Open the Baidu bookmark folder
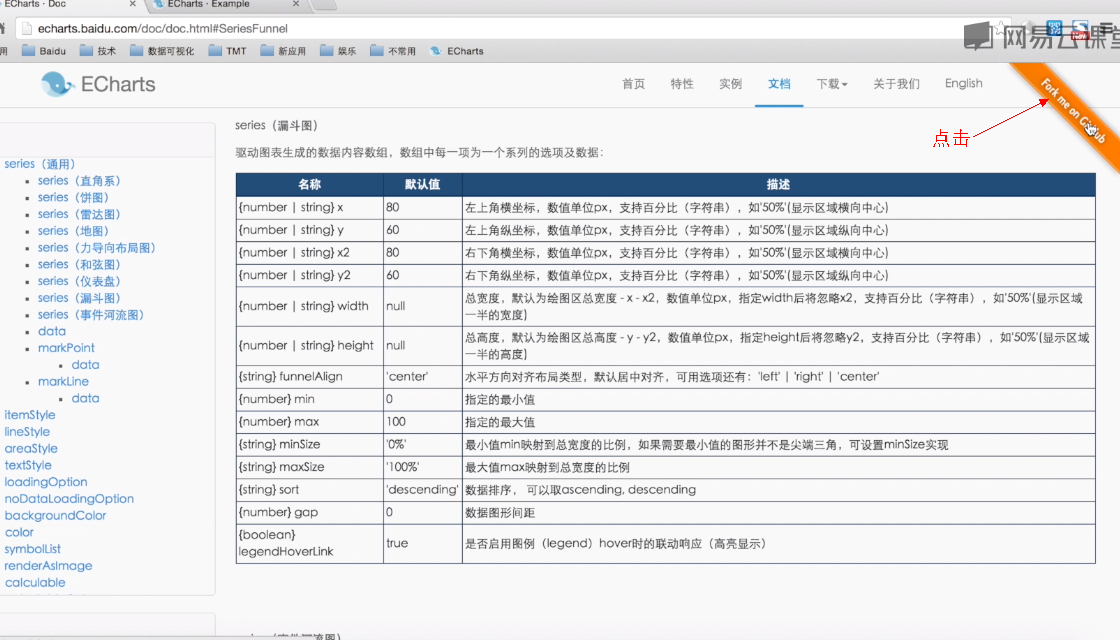This screenshot has width=1120, height=640. pos(44,51)
